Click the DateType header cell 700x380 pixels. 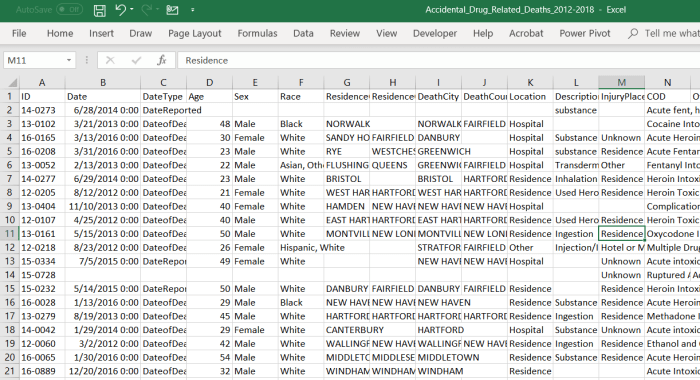[x=163, y=96]
